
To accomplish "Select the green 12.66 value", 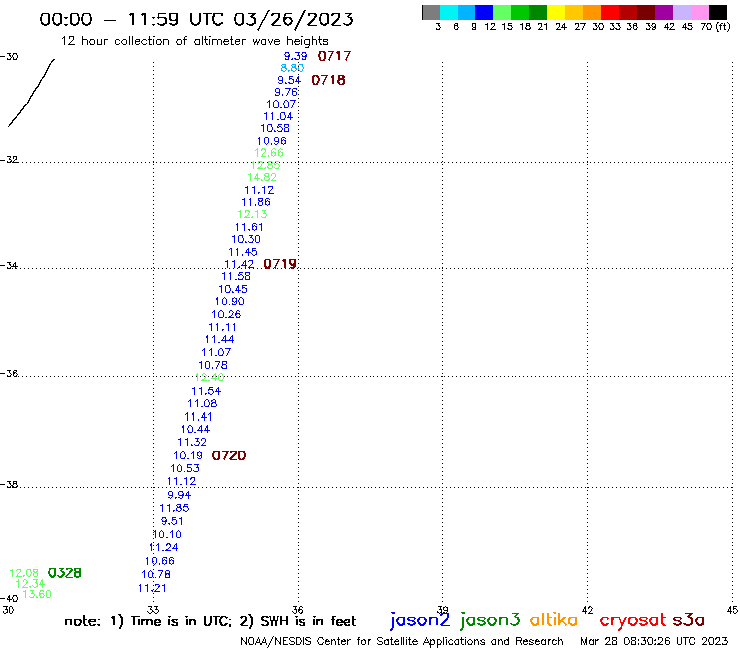I will (269, 153).
